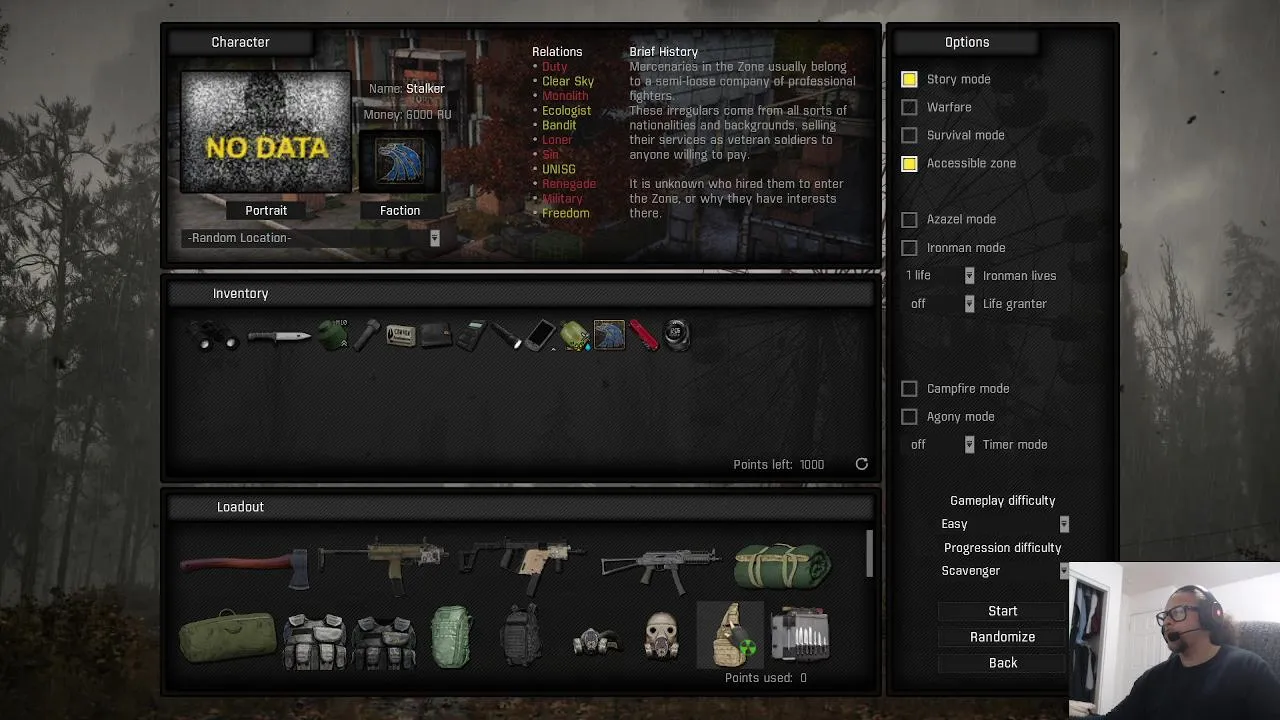Enable the Ironman mode checkbox
1280x720 pixels.
[x=909, y=247]
